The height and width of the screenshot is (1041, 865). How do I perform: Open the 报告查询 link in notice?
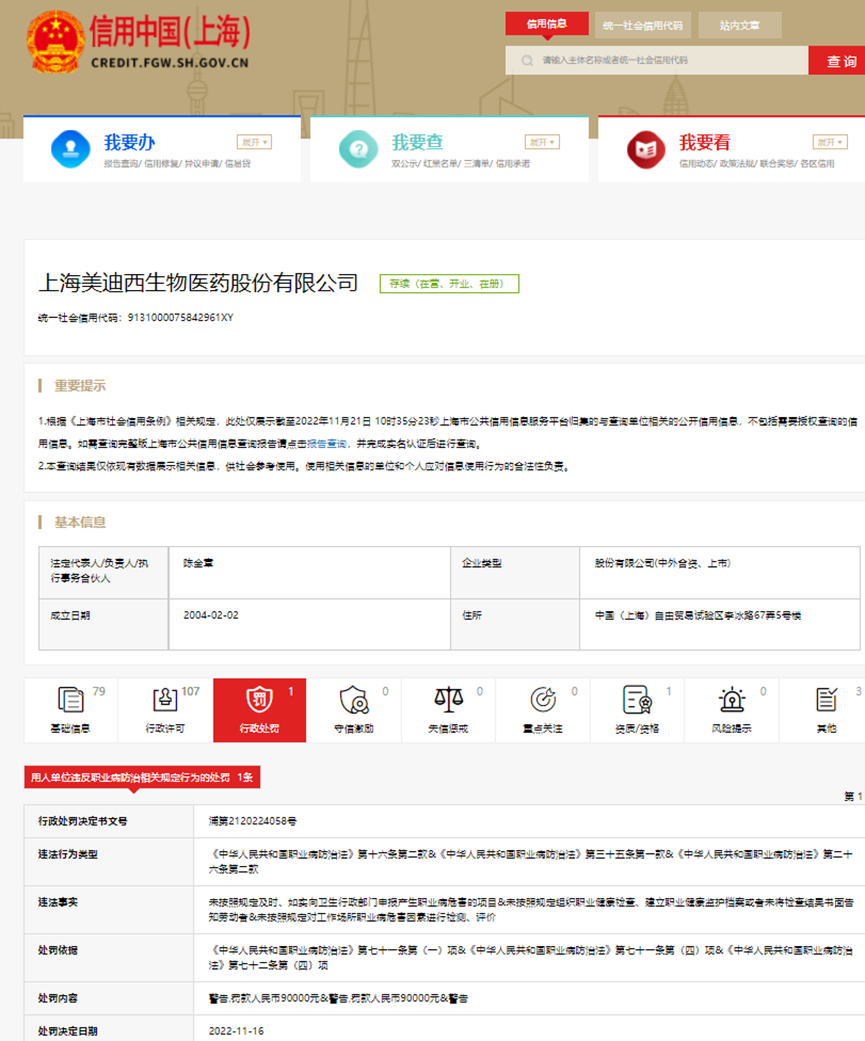click(299, 442)
